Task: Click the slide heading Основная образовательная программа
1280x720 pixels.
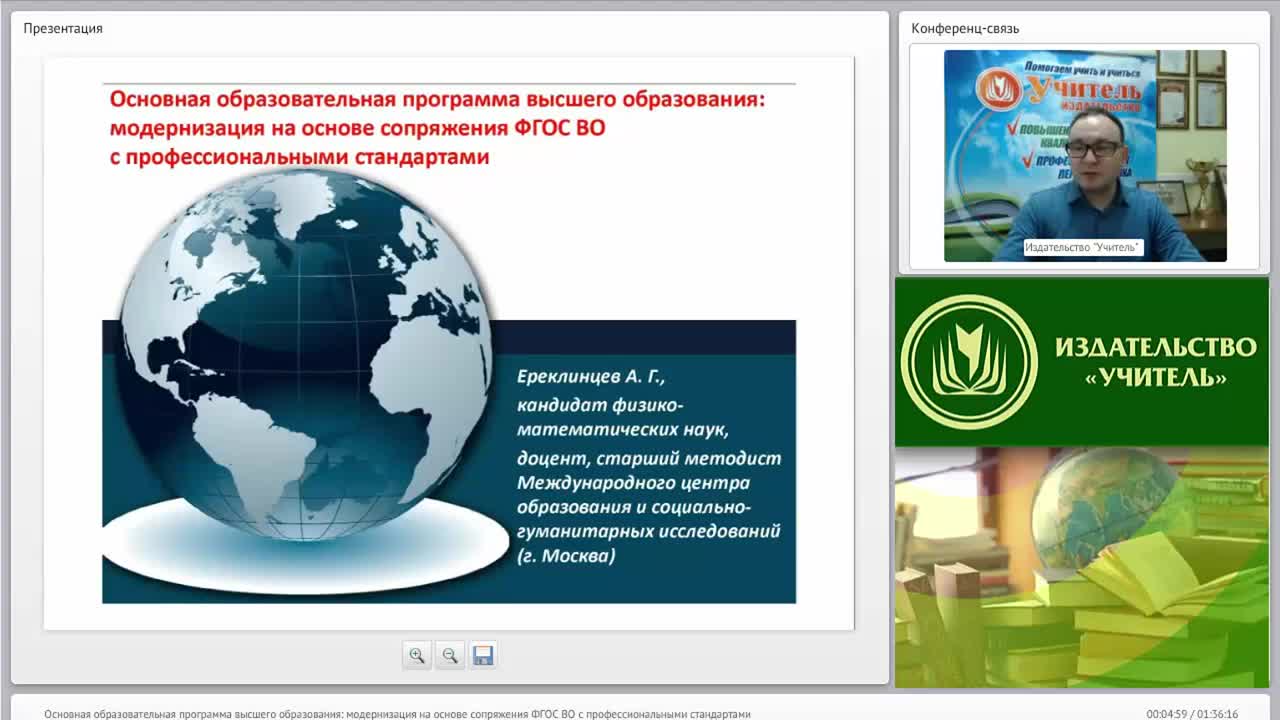Action: pos(437,128)
